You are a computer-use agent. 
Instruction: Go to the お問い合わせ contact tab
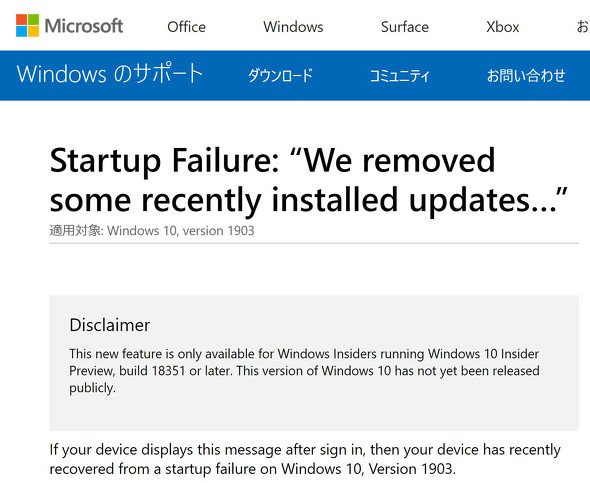coord(526,75)
